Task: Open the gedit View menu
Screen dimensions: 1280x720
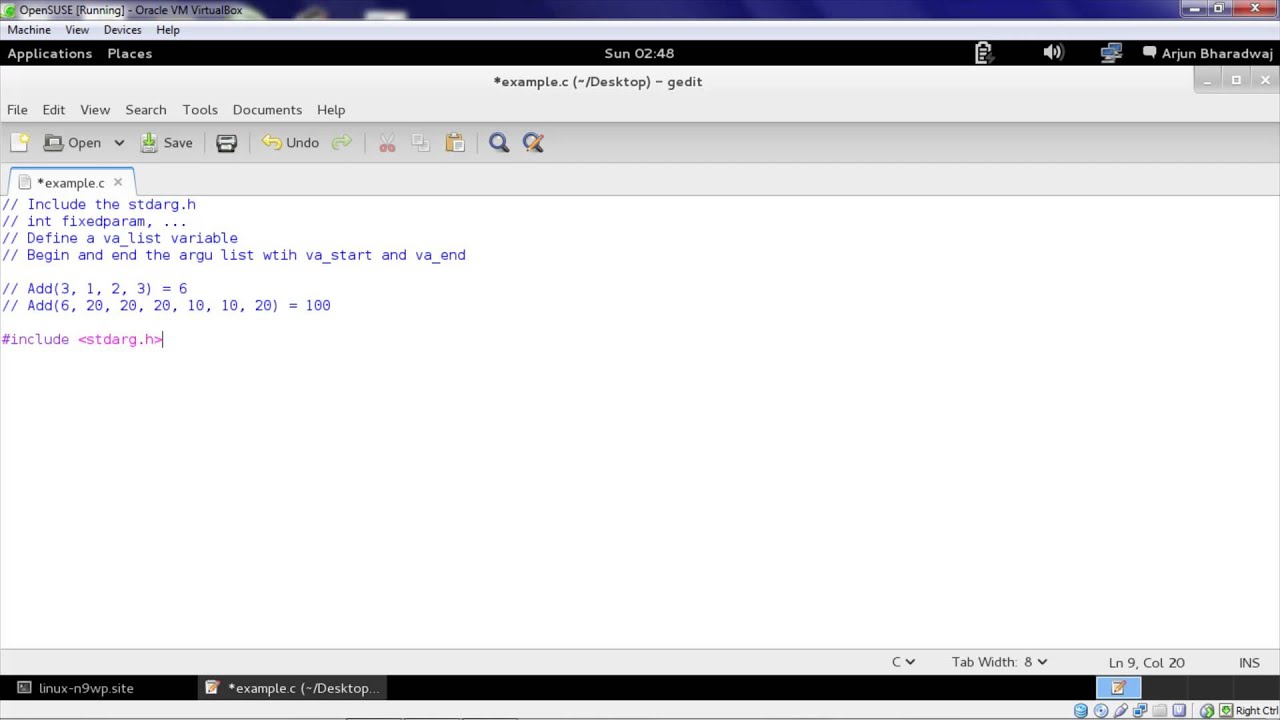Action: point(95,110)
